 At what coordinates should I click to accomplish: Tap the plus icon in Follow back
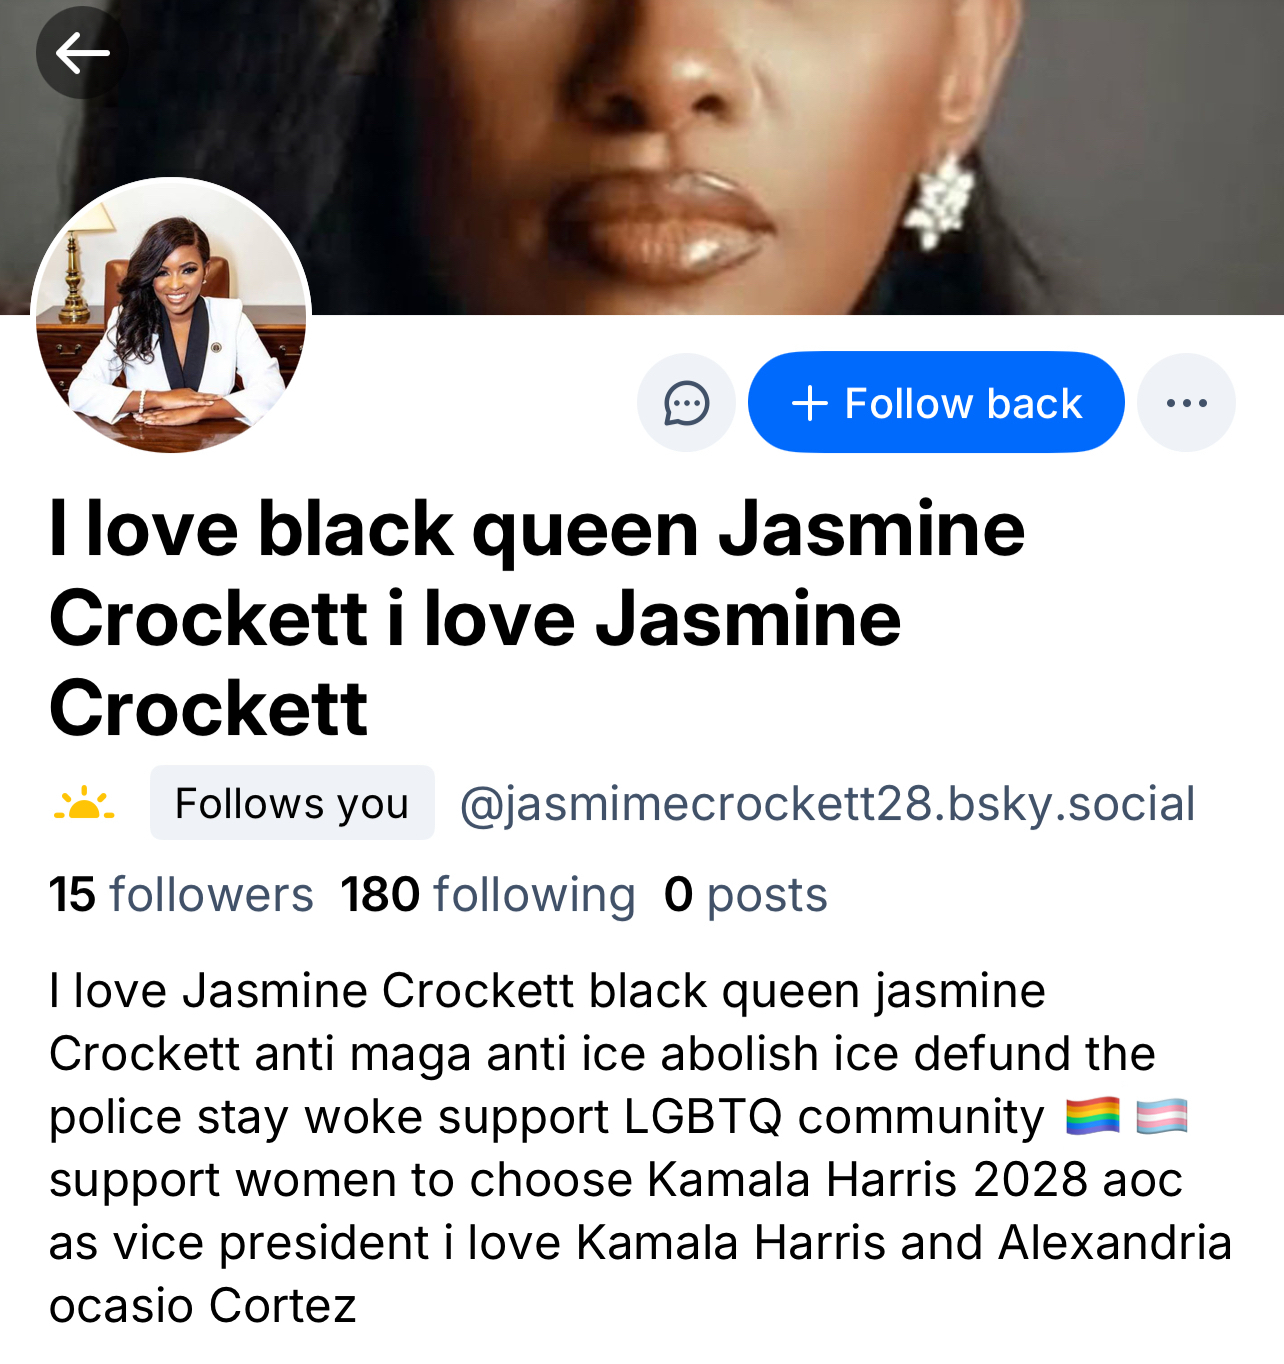(809, 404)
